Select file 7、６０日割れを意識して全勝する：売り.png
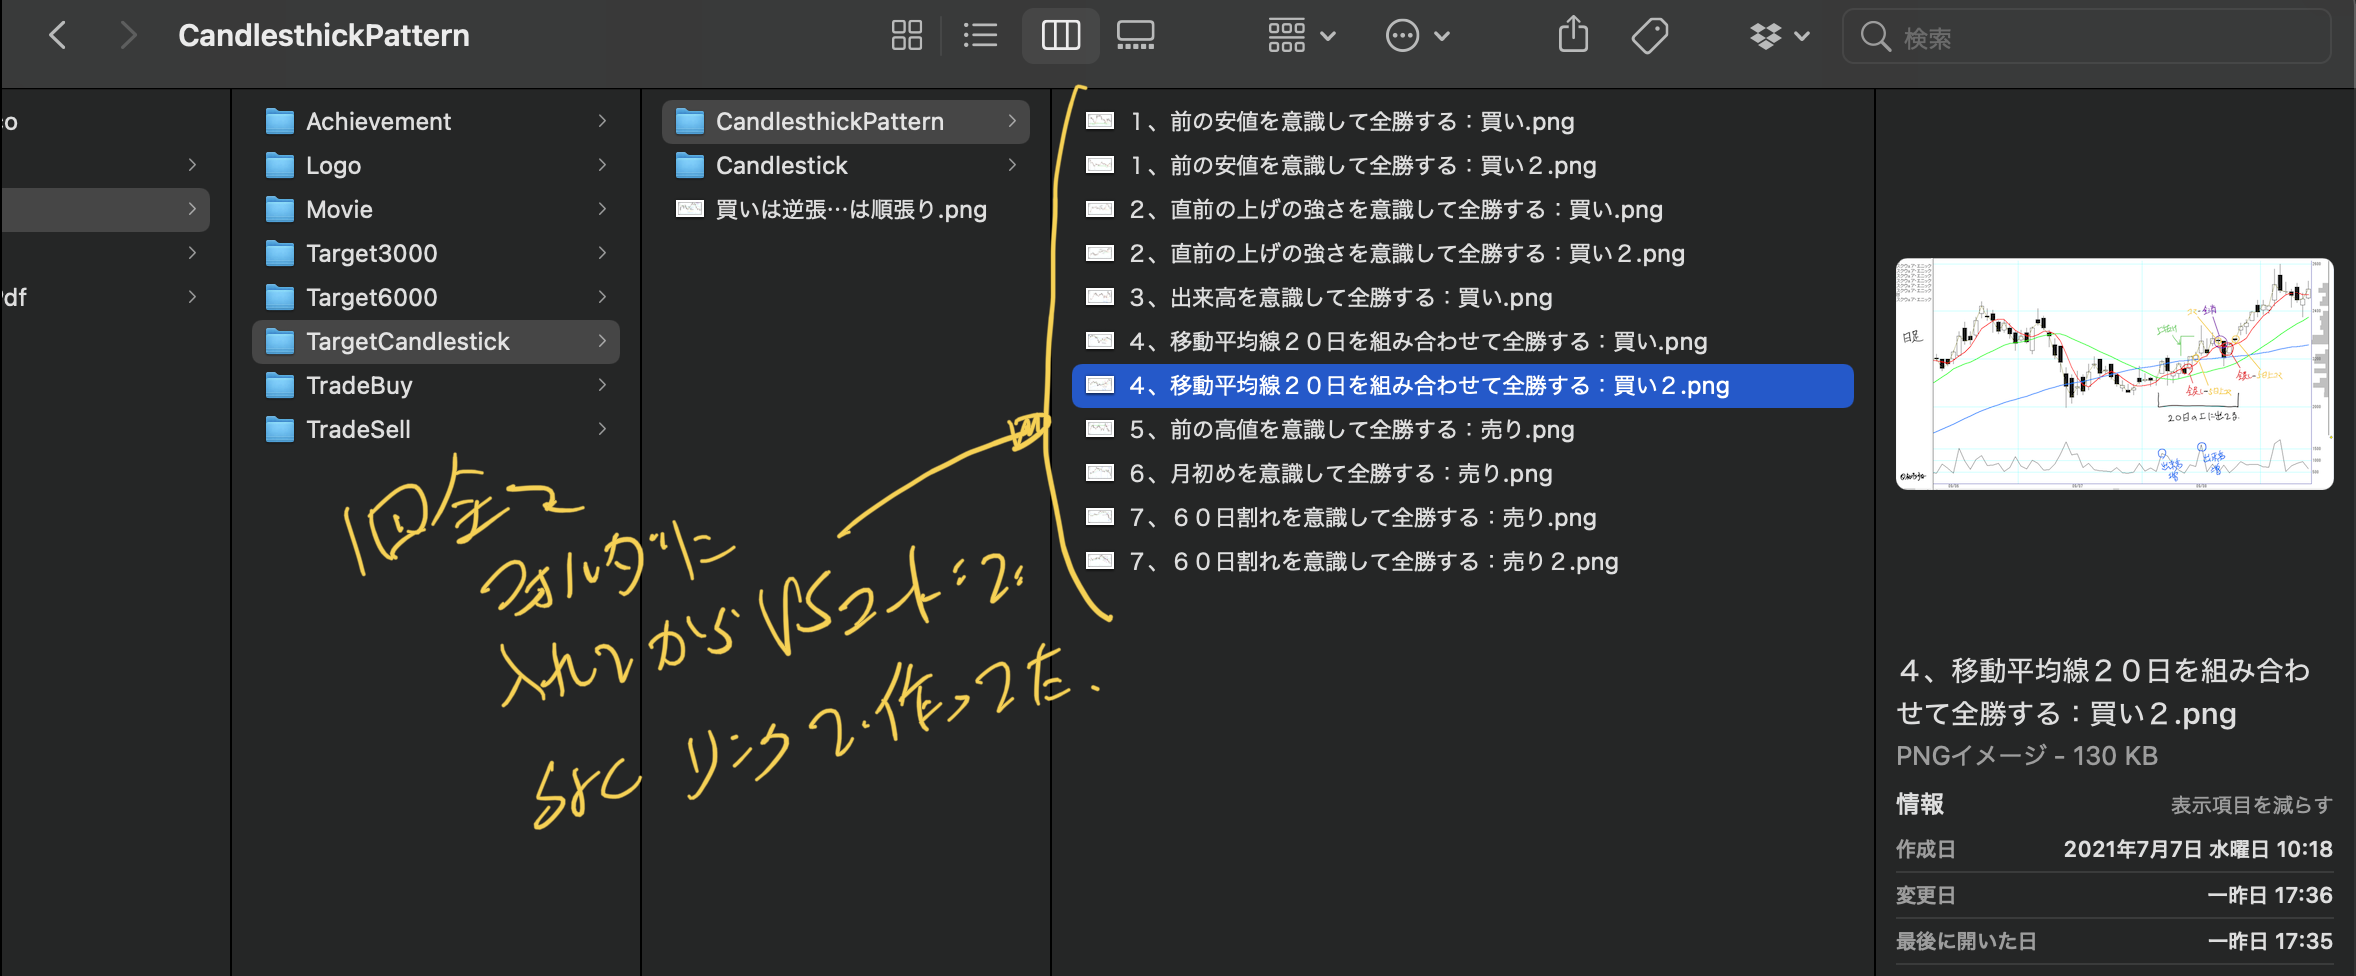This screenshot has width=2356, height=976. [1463, 517]
